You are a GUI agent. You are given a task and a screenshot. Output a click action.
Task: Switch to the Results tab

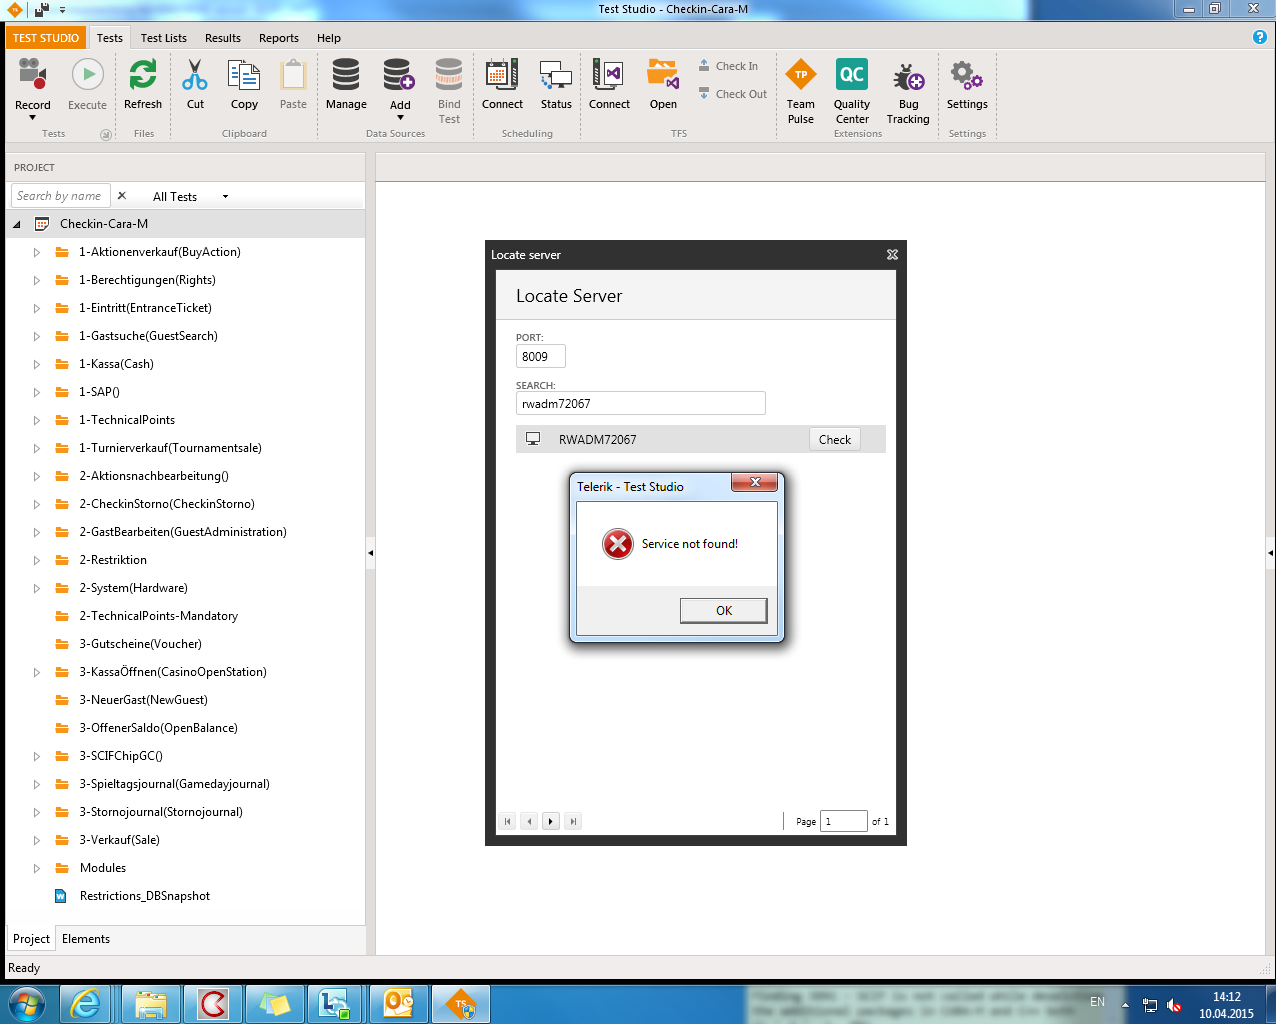click(223, 38)
